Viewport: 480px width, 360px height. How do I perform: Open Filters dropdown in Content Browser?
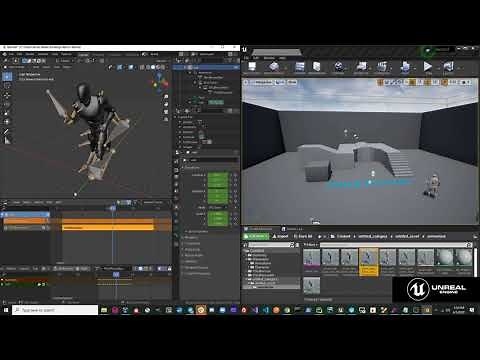click(x=310, y=245)
